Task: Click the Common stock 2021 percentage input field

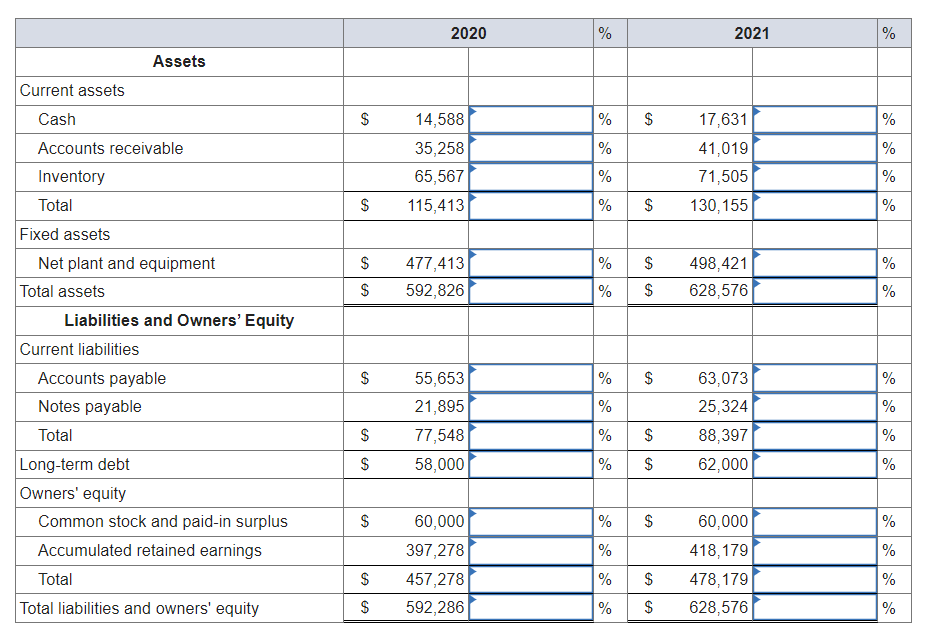Action: point(813,521)
